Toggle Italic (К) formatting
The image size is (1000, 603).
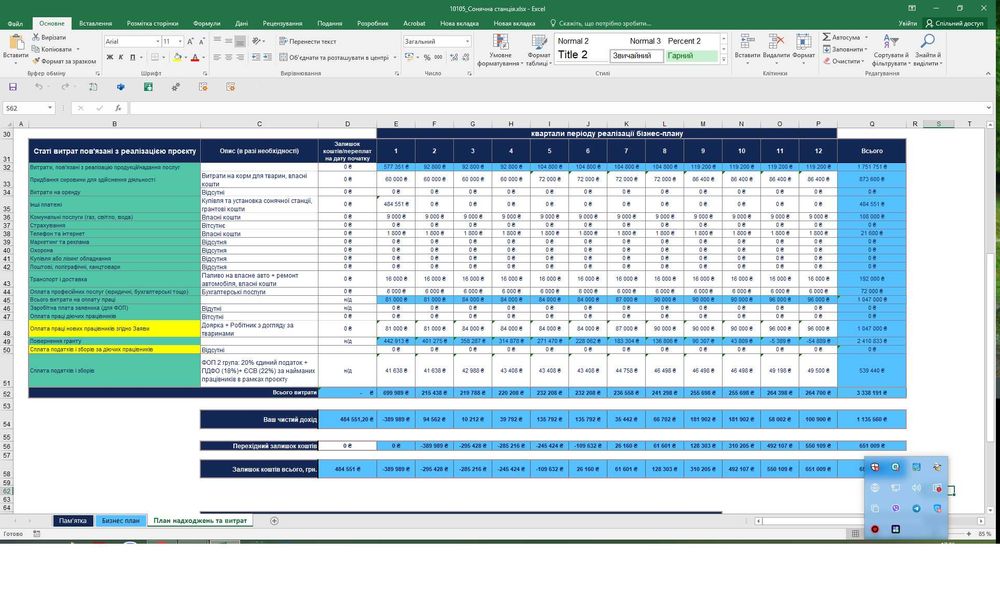[121, 58]
